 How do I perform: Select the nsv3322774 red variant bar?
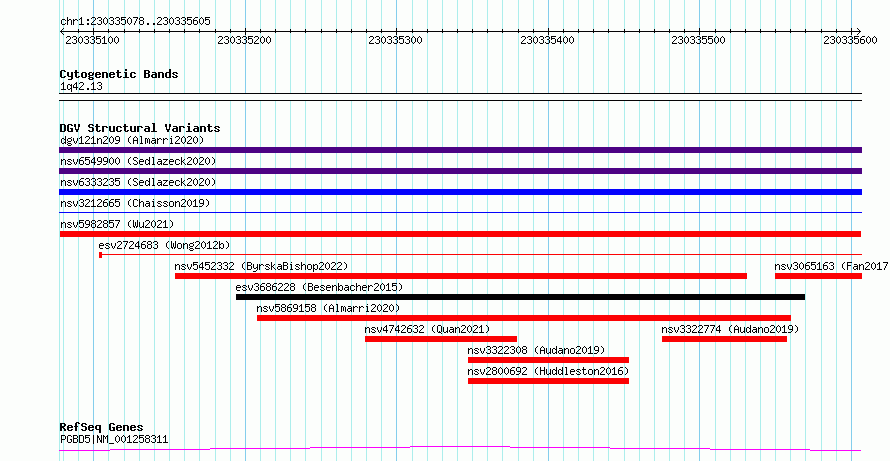pos(724,339)
